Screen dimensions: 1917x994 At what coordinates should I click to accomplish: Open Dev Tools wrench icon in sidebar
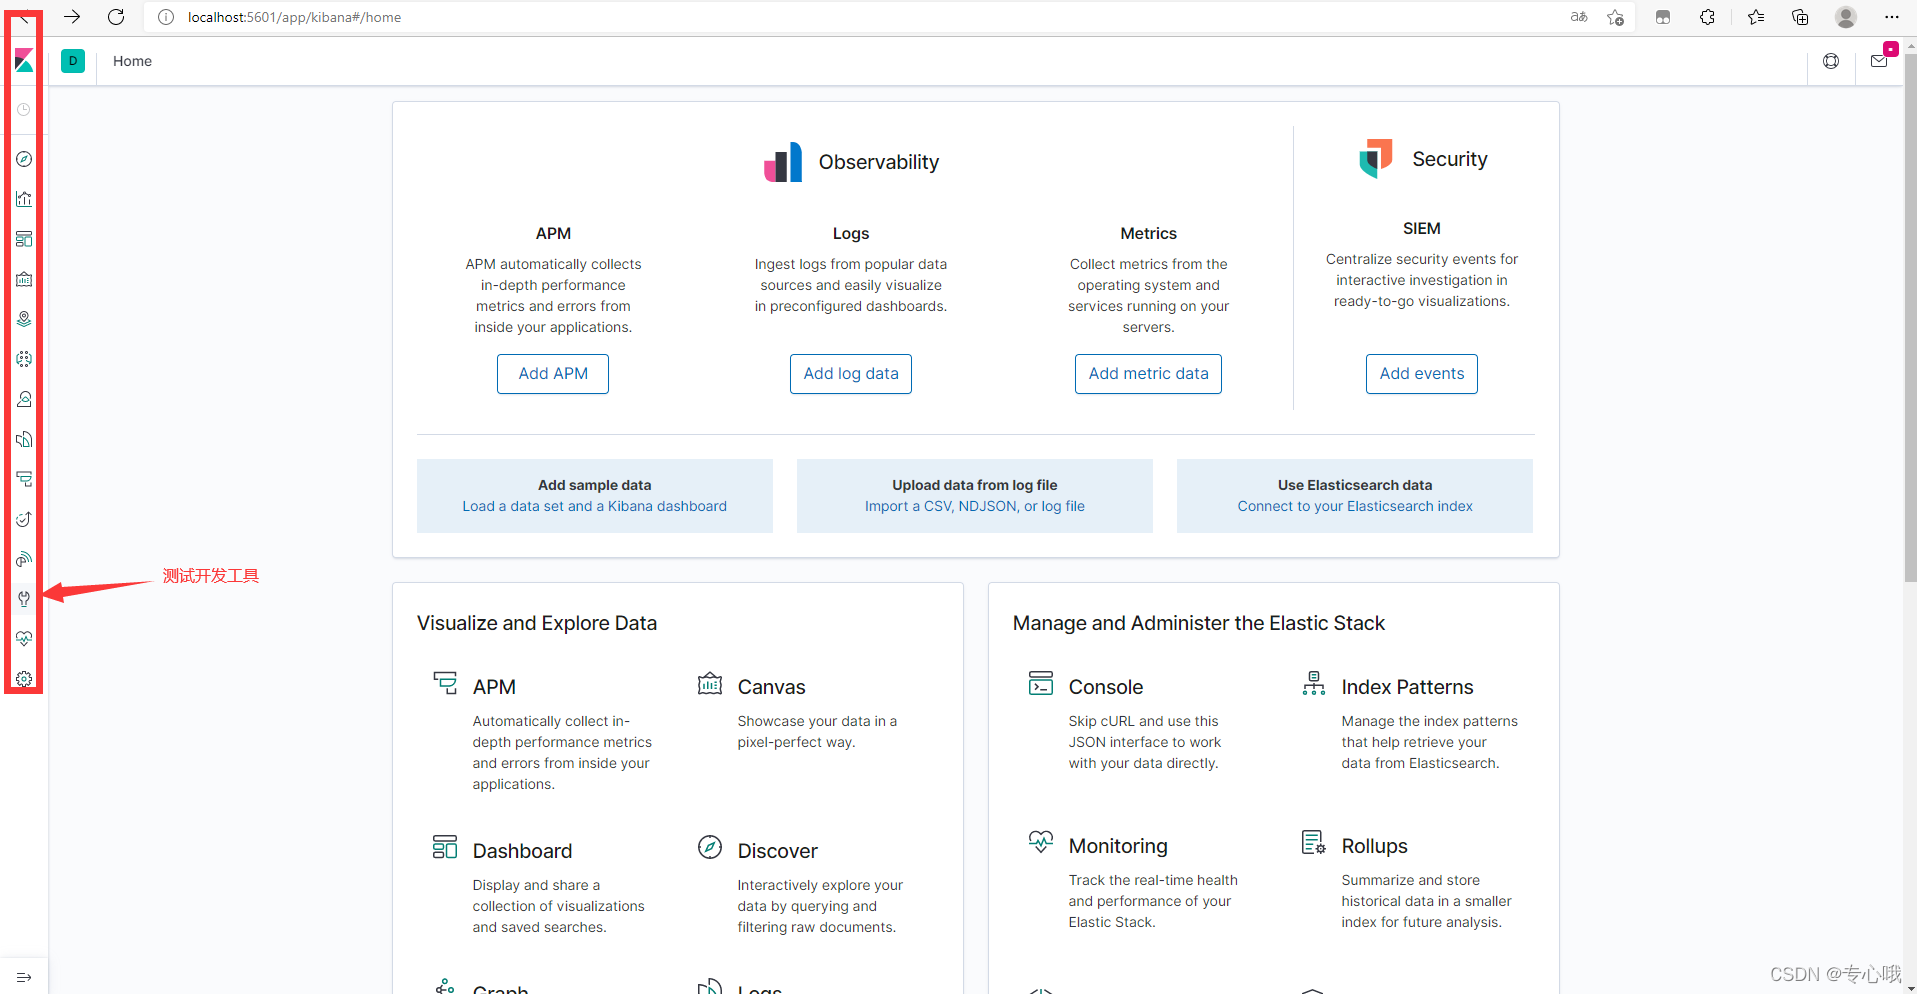coord(24,599)
